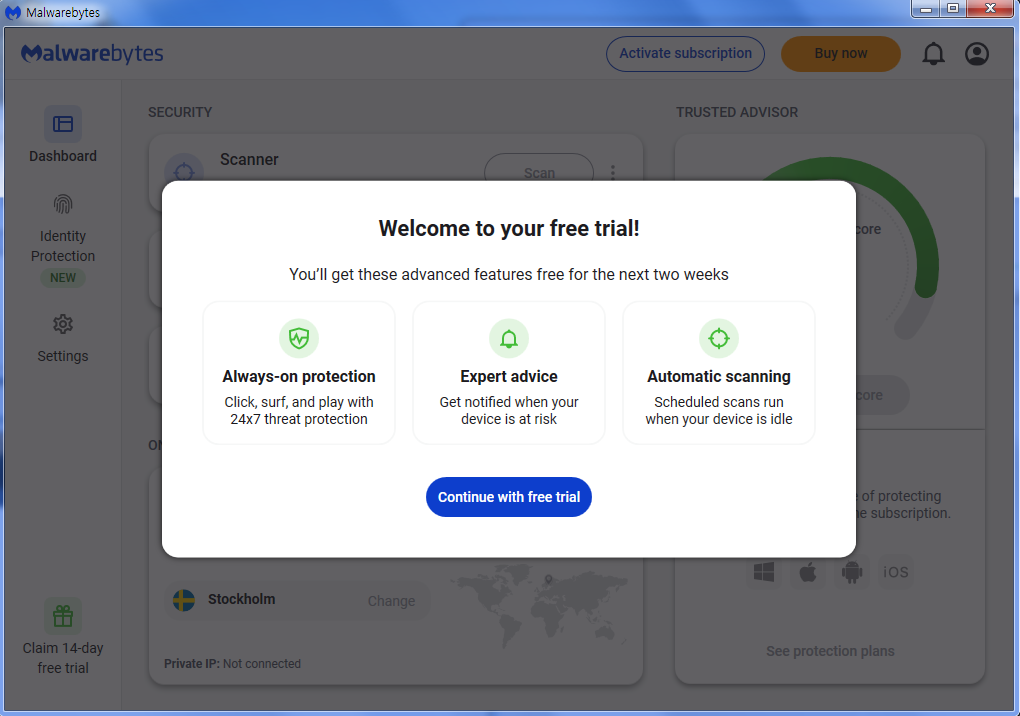Click See protection plans link
1020x716 pixels.
pos(830,651)
